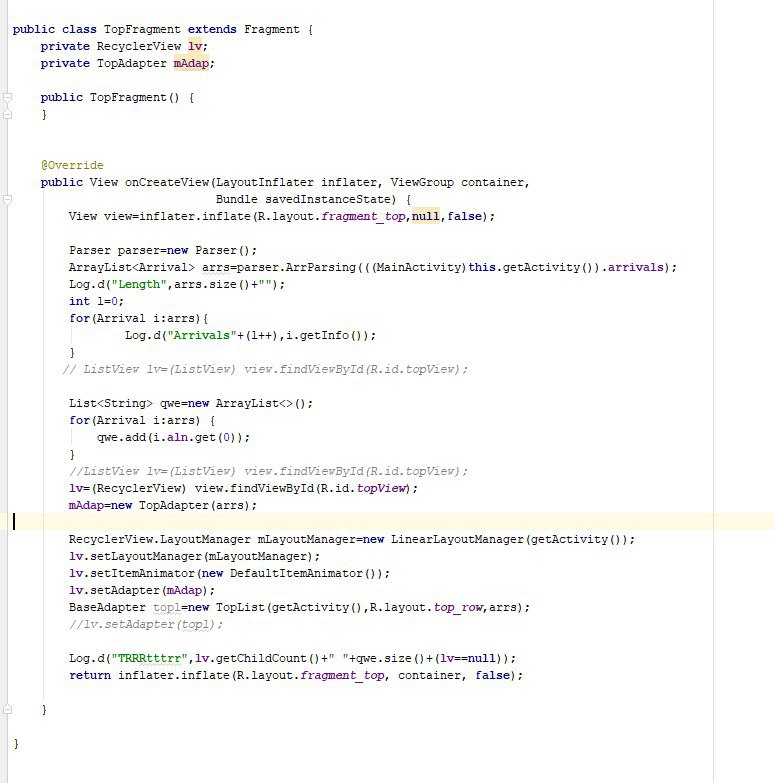Click the 'ArrParsing' method call
This screenshot has height=783, width=774.
point(321,267)
